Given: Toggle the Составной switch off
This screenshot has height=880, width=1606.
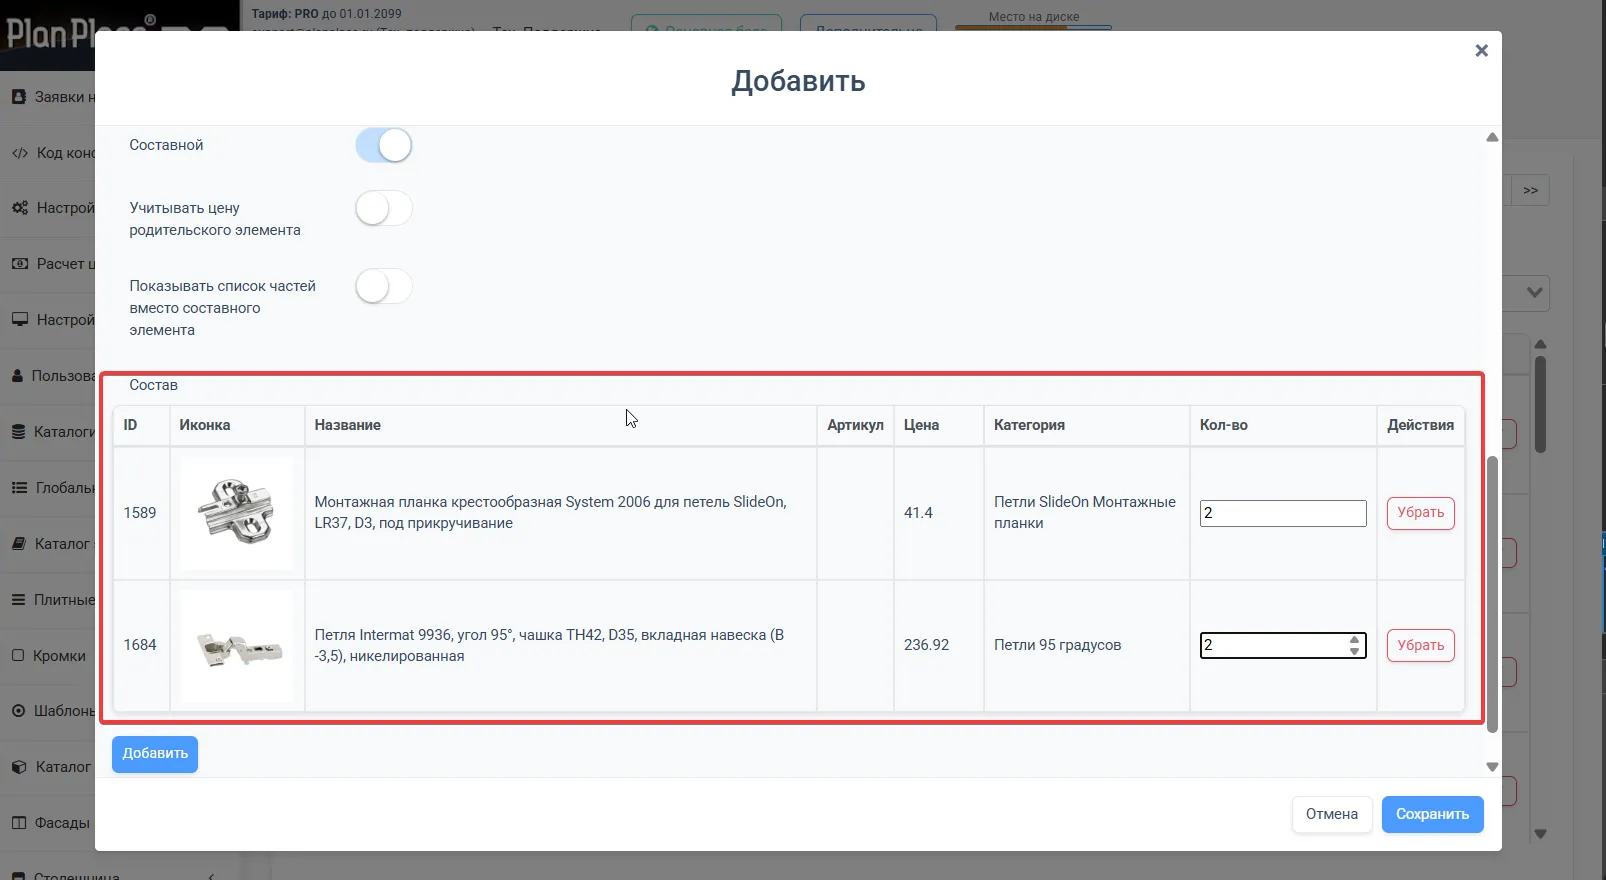Looking at the screenshot, I should 383,145.
